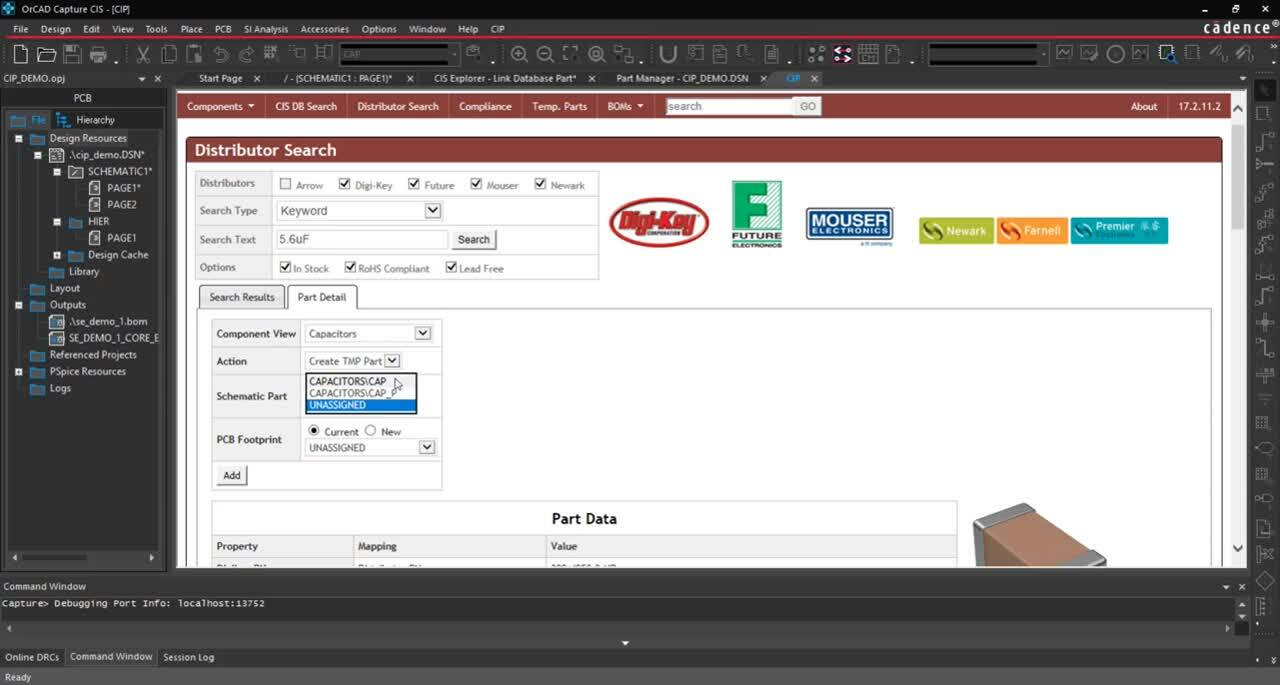
Task: Disable the Lead Free option
Action: click(x=453, y=267)
